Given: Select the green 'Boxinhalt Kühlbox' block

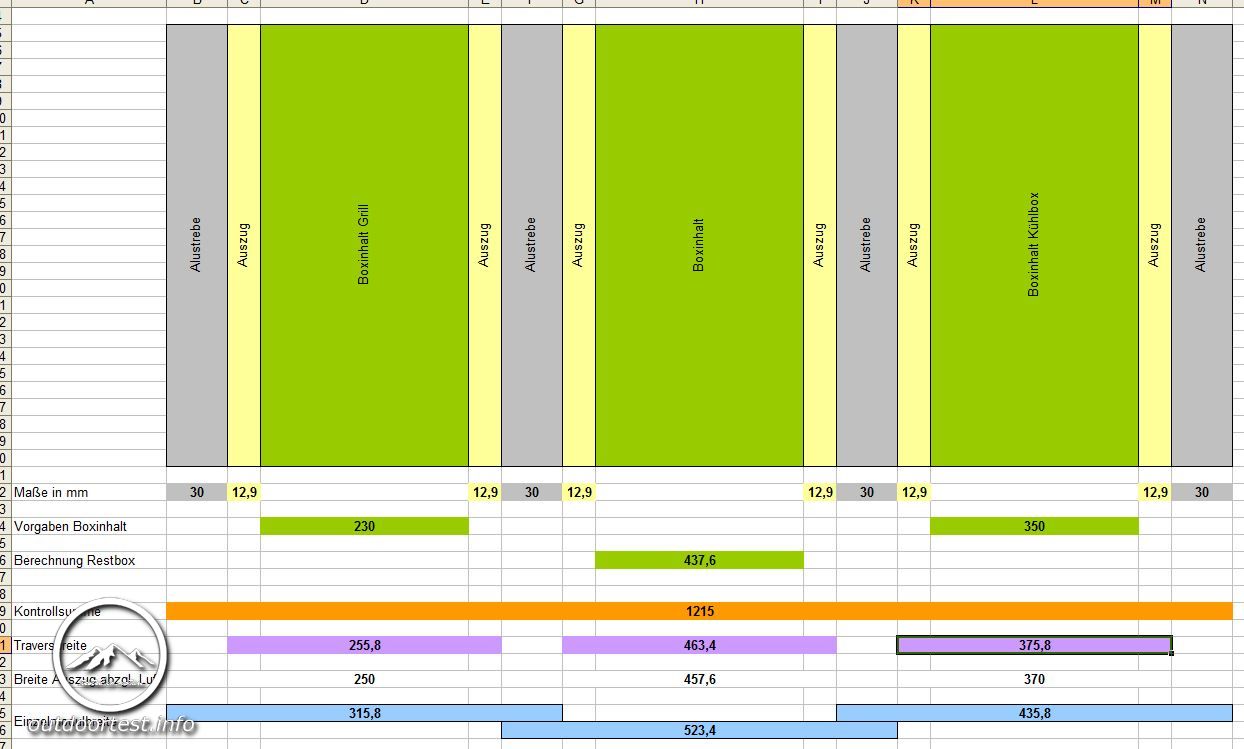Looking at the screenshot, I should tap(1034, 245).
